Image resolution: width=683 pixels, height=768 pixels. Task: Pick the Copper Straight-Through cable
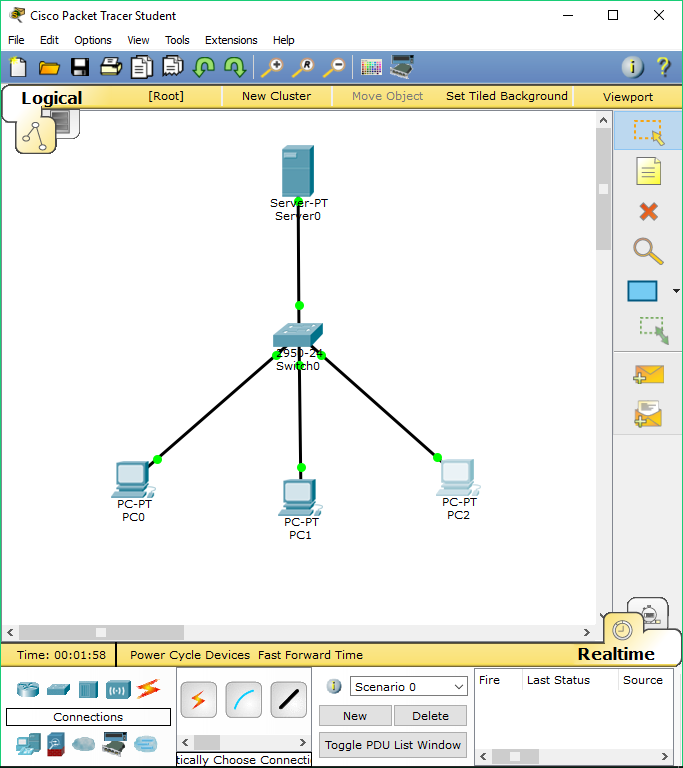point(289,699)
